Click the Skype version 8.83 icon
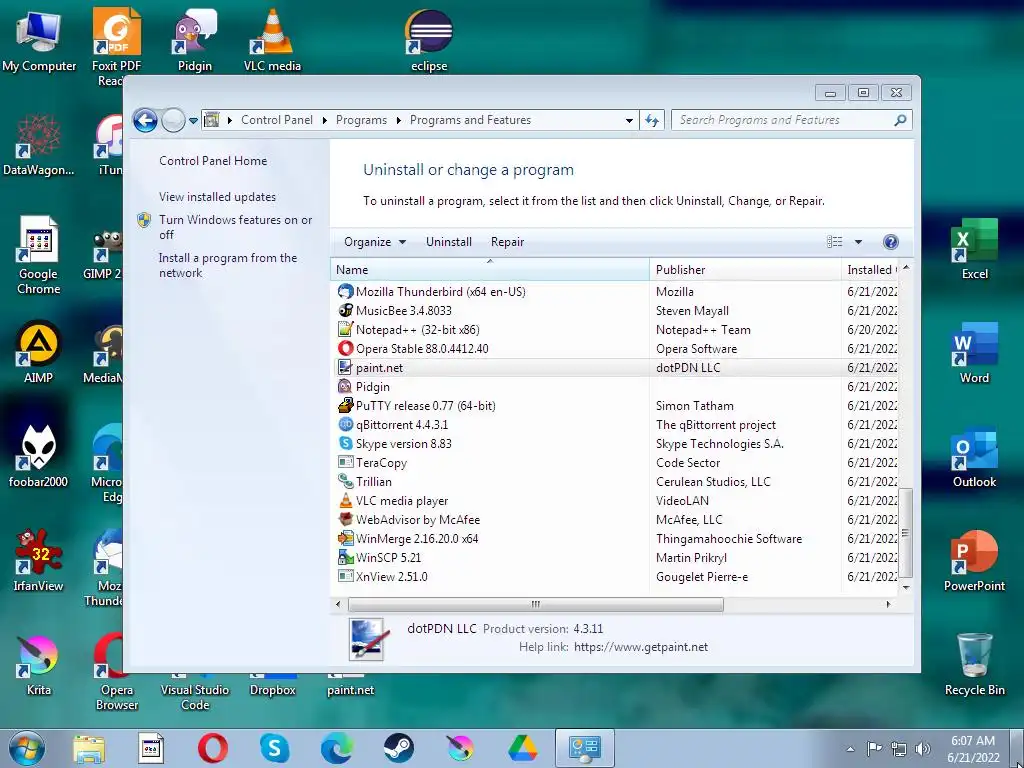The width and height of the screenshot is (1024, 768). [x=345, y=443]
